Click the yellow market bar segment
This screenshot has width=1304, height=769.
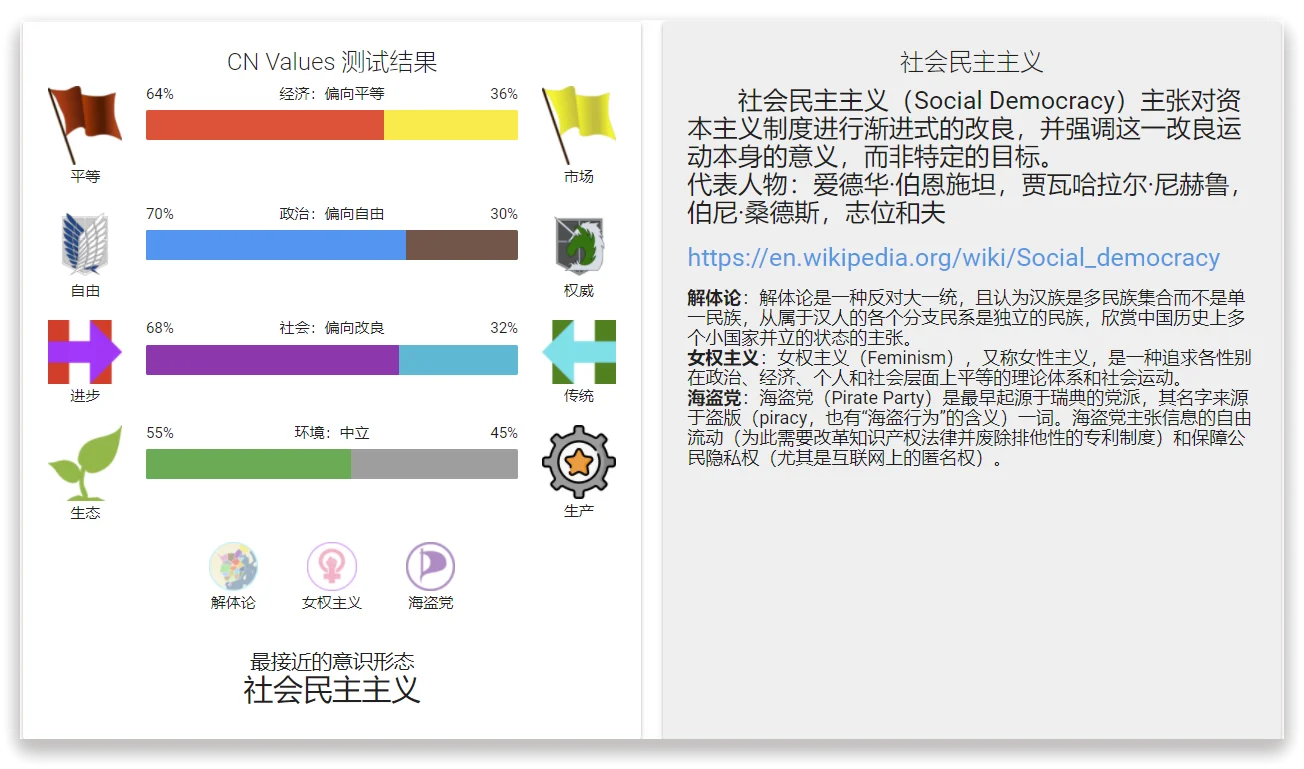pyautogui.click(x=450, y=125)
